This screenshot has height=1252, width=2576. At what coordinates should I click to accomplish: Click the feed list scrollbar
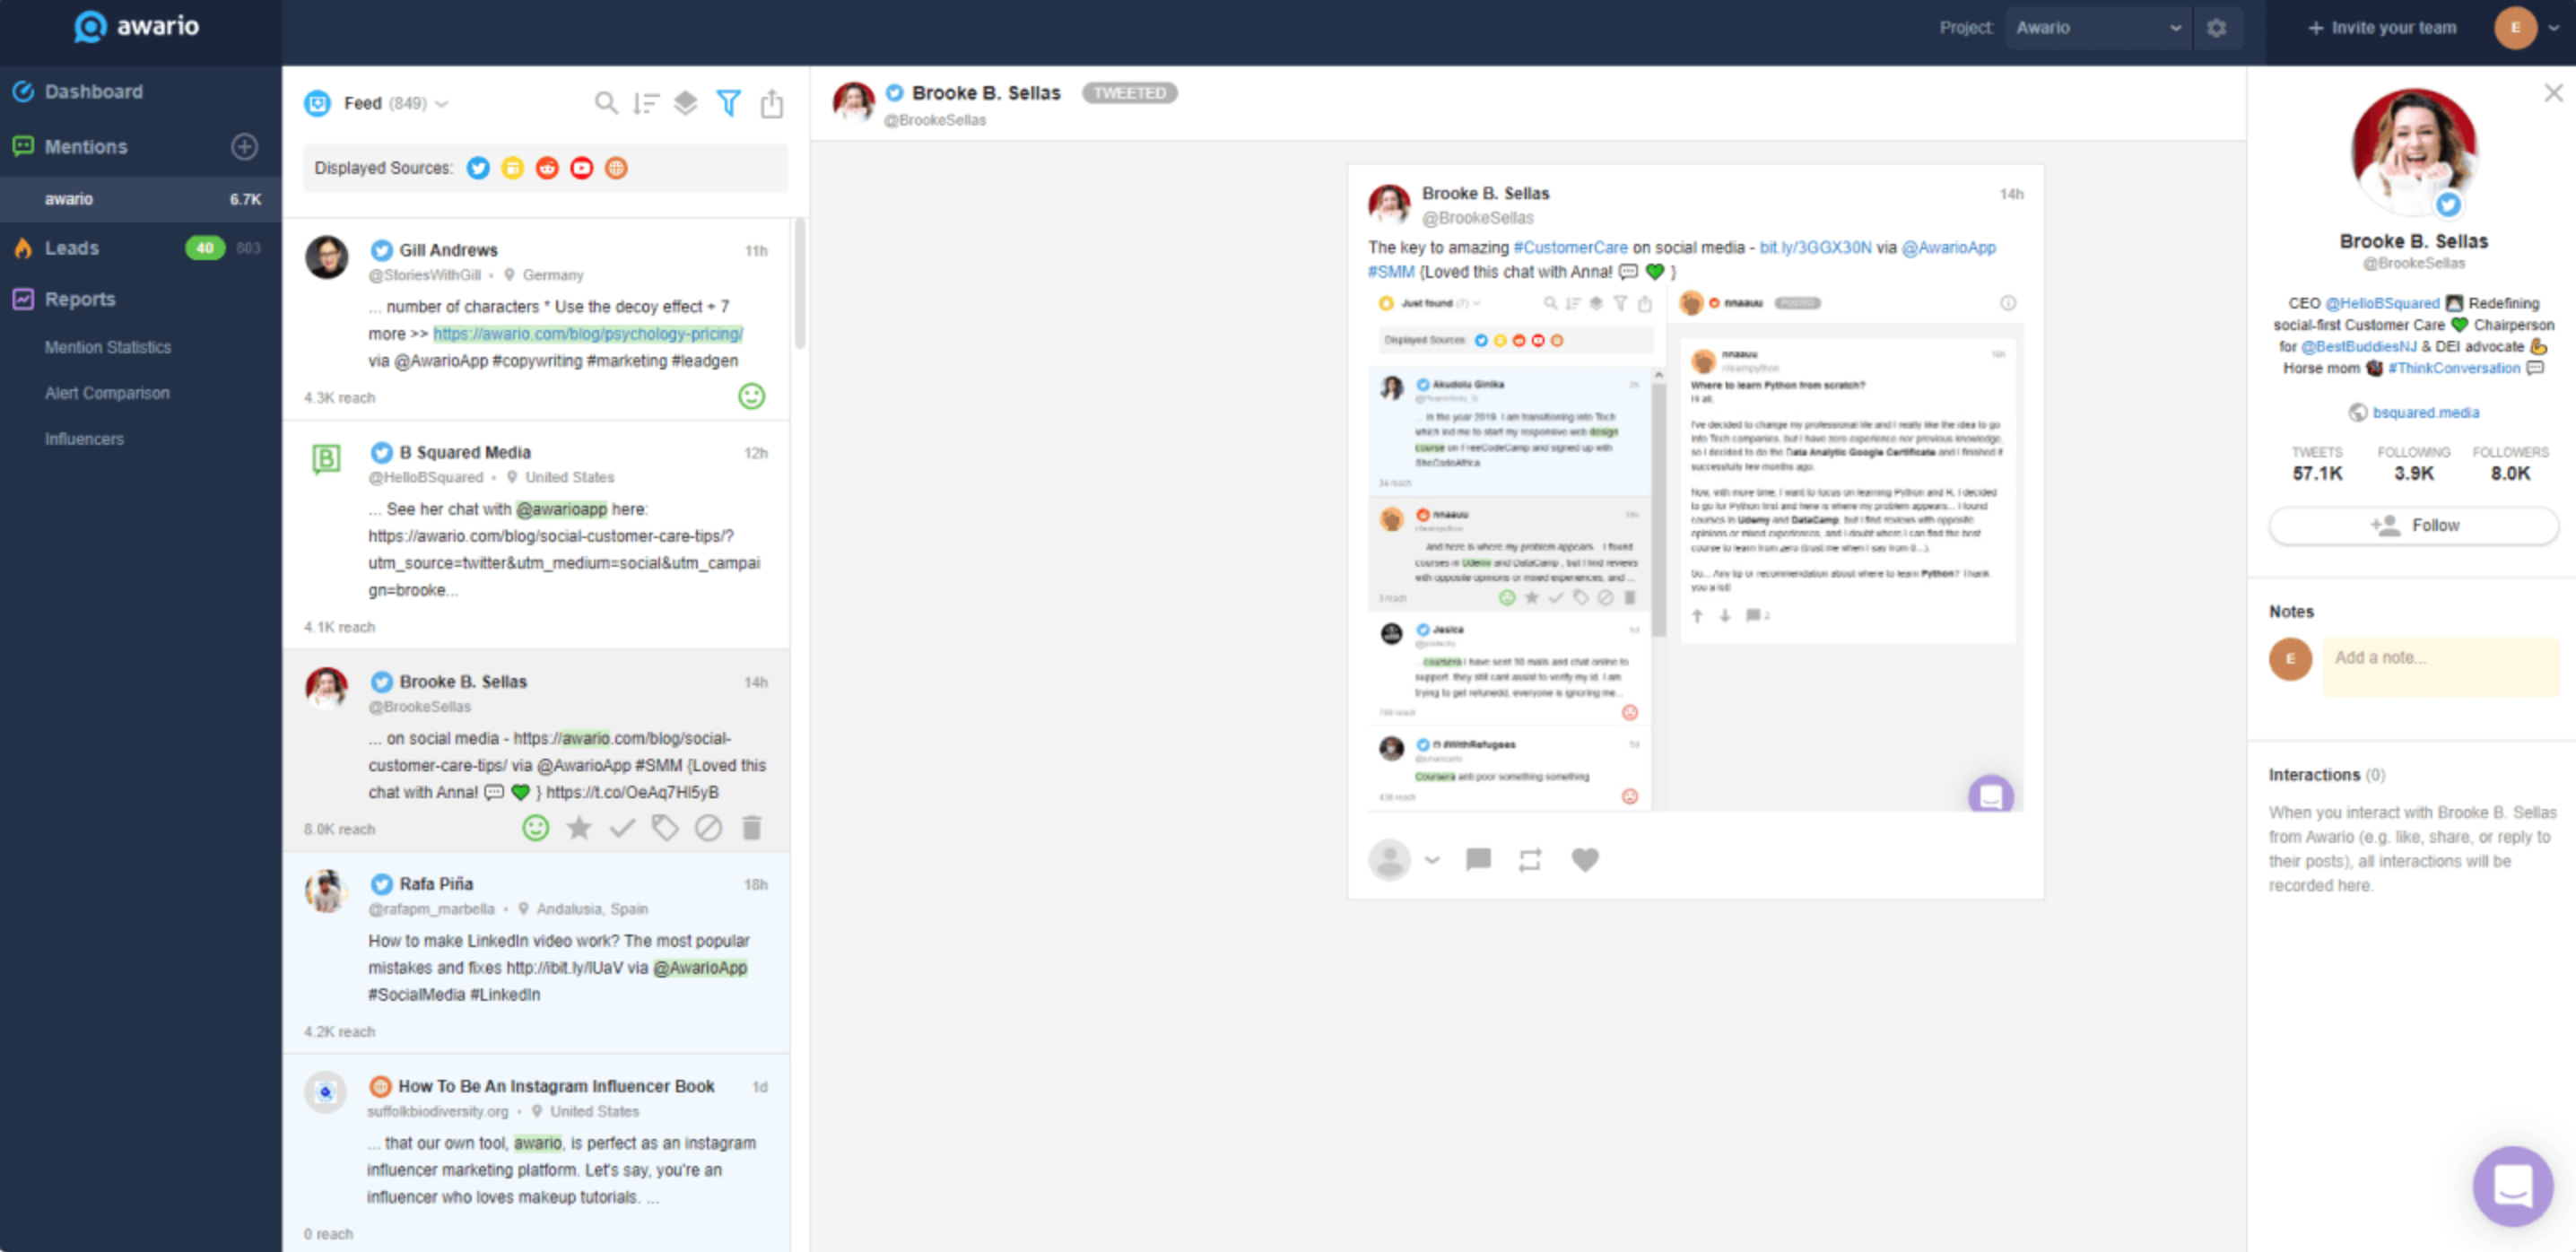point(800,285)
